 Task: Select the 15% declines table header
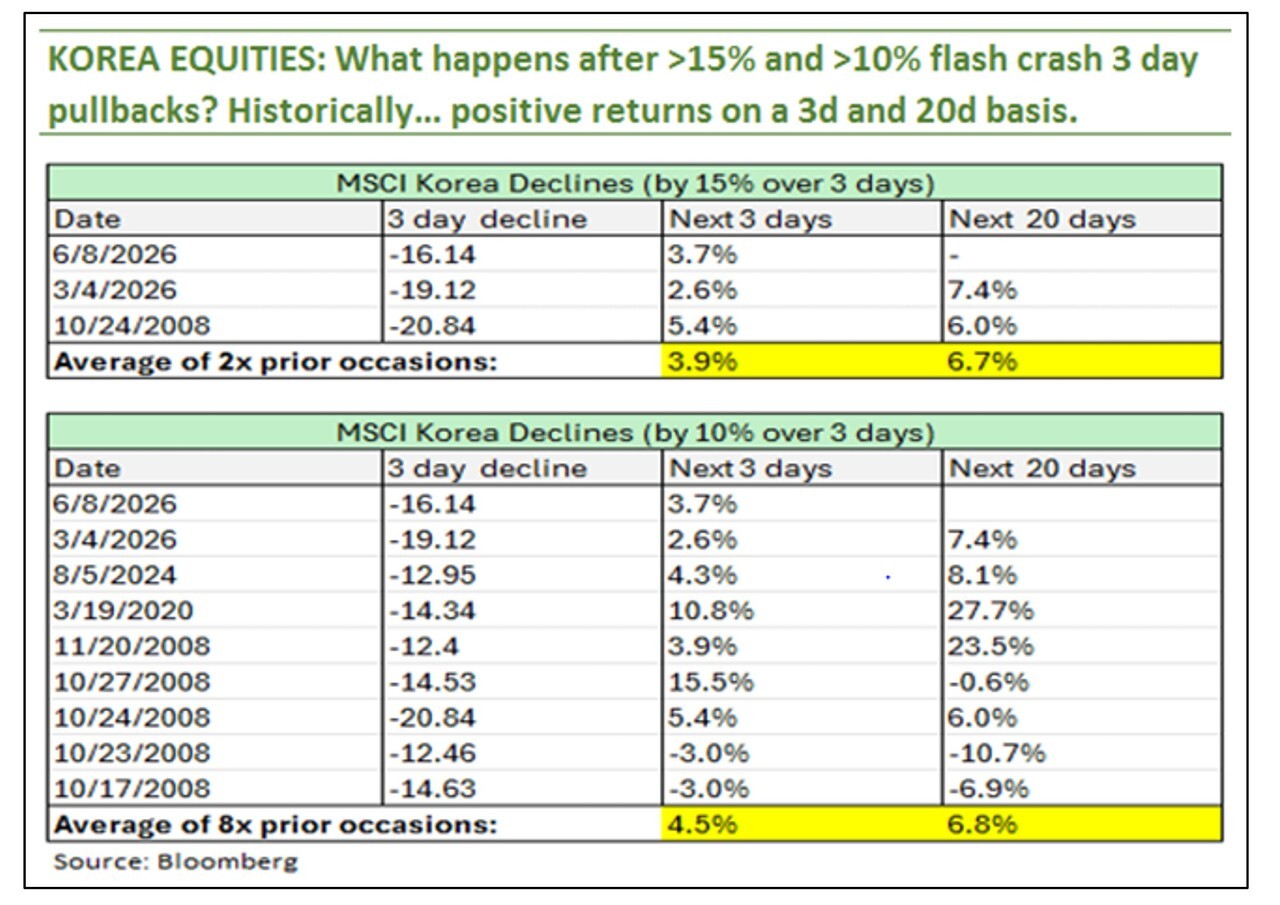635,184
